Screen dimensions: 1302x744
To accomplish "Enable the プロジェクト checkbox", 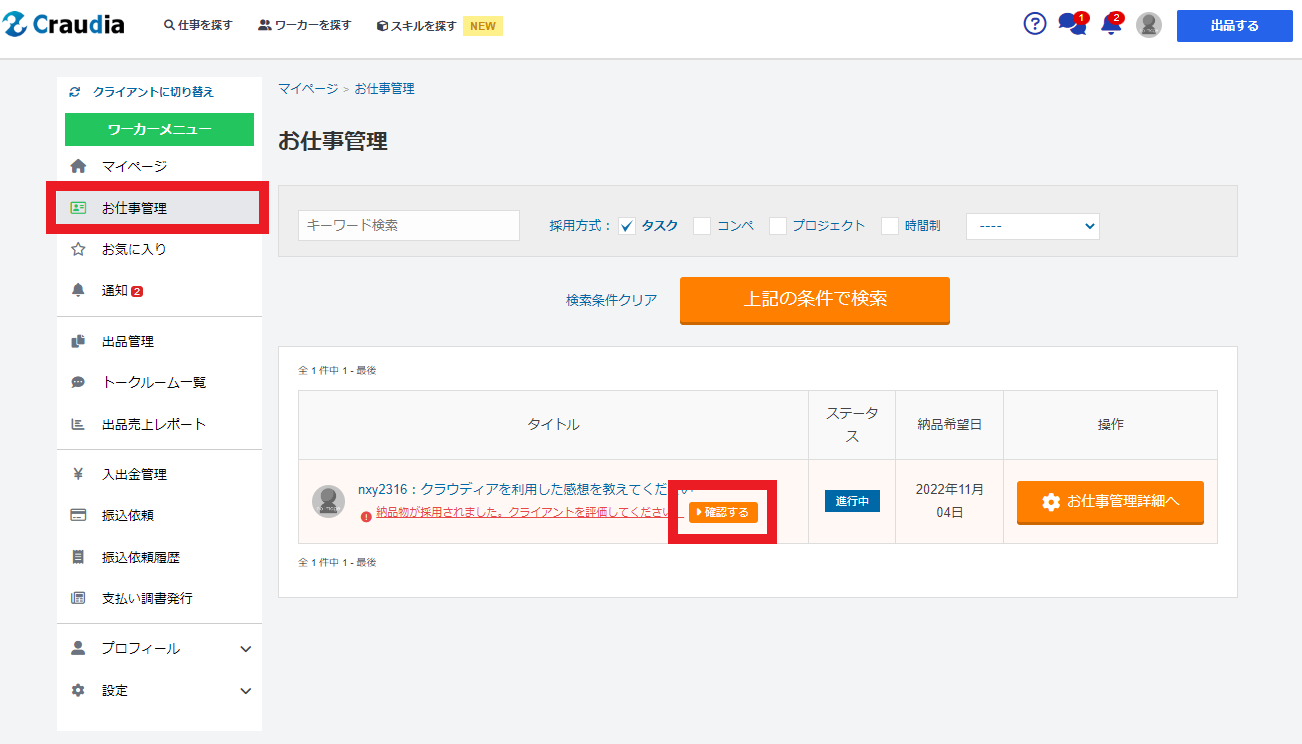I will pyautogui.click(x=778, y=226).
